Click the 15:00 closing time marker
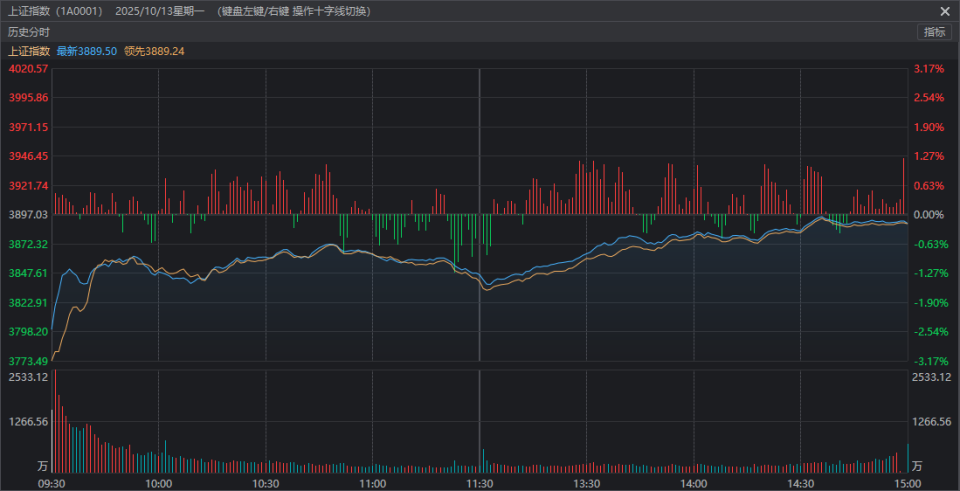The image size is (960, 491). click(x=907, y=484)
